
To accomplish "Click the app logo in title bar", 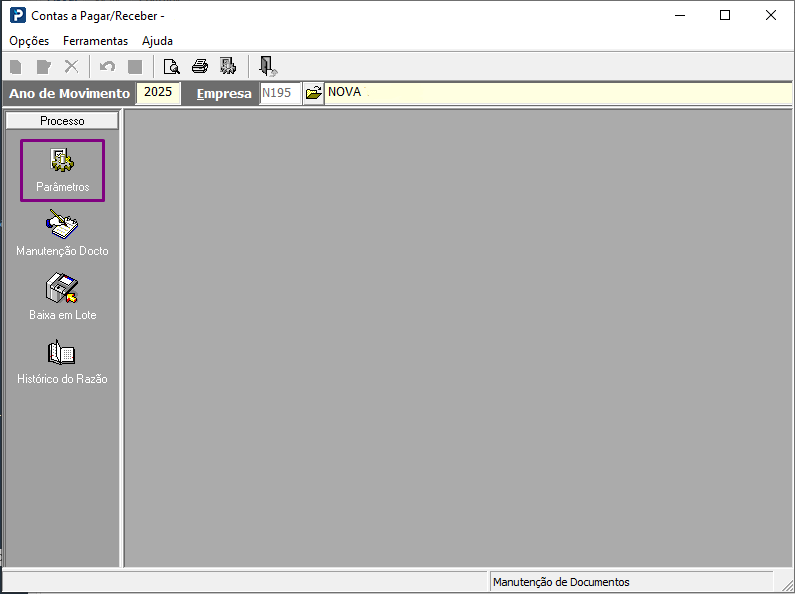I will click(x=18, y=15).
